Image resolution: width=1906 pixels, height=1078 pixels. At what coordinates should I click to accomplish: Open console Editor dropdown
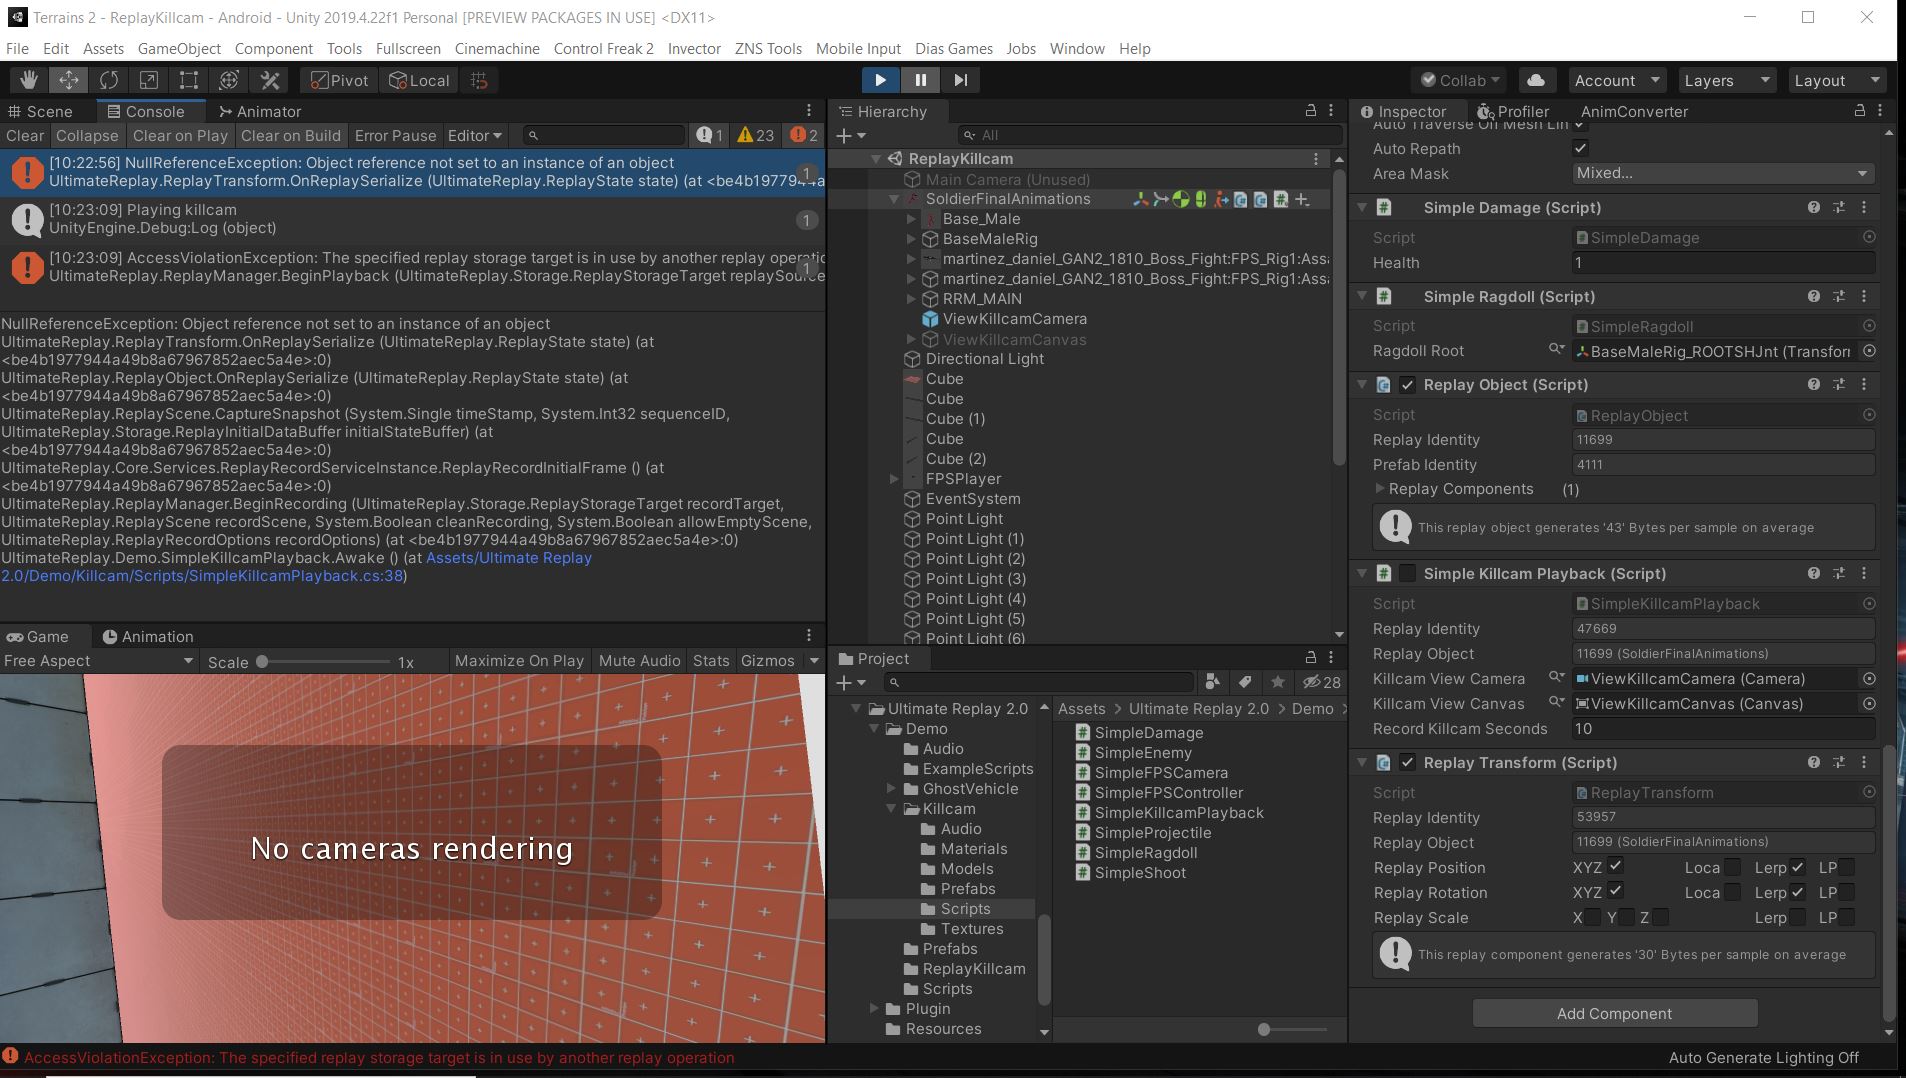tap(474, 135)
